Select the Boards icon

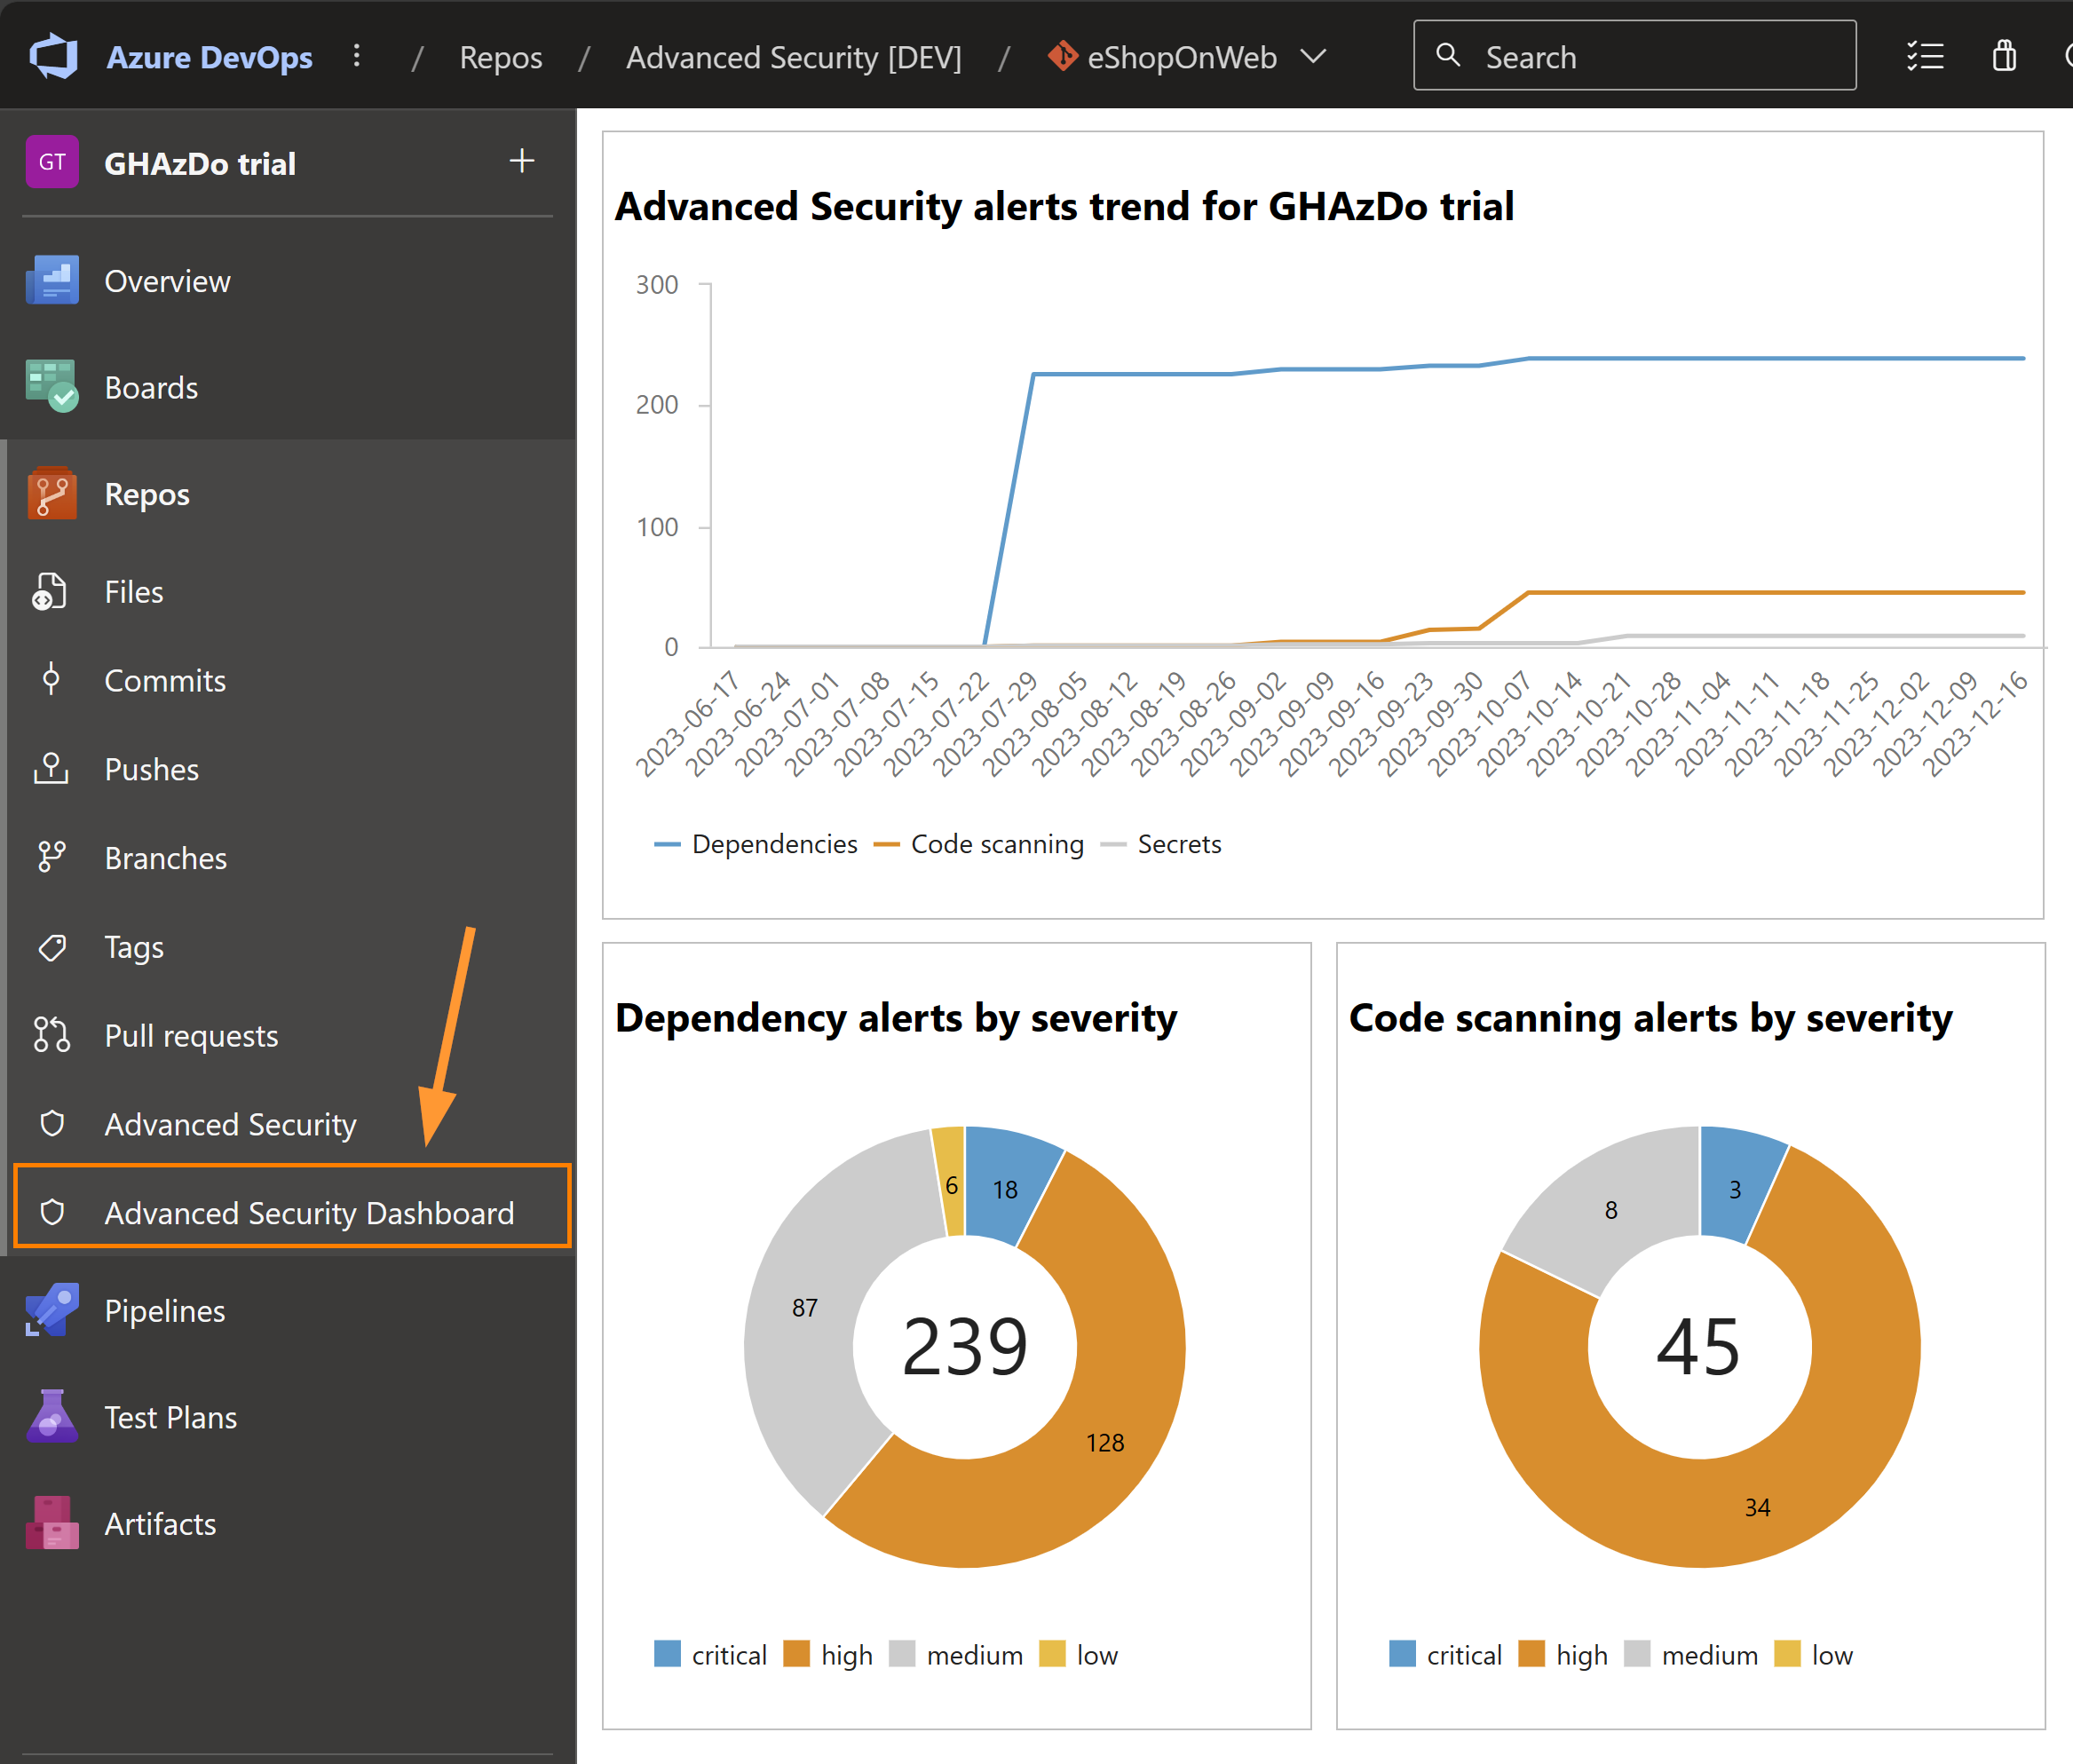click(52, 387)
